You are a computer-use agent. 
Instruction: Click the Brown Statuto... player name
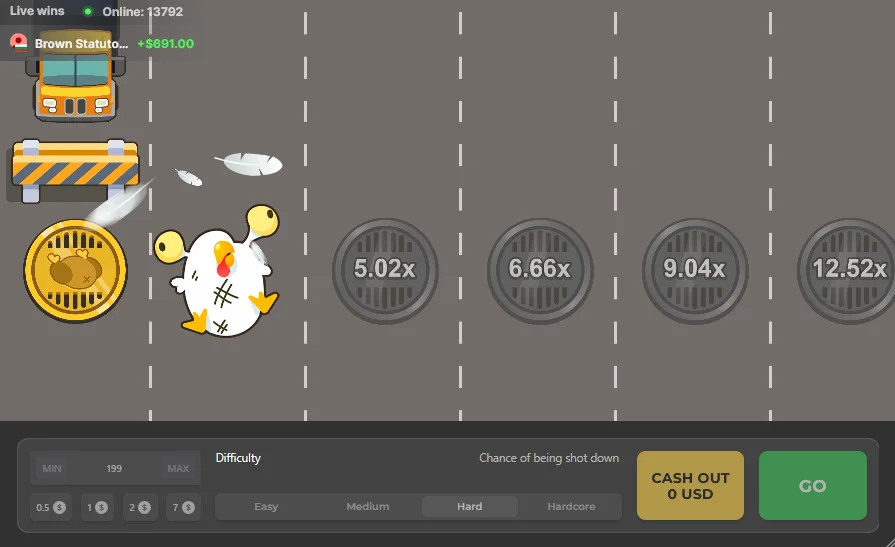pos(81,43)
